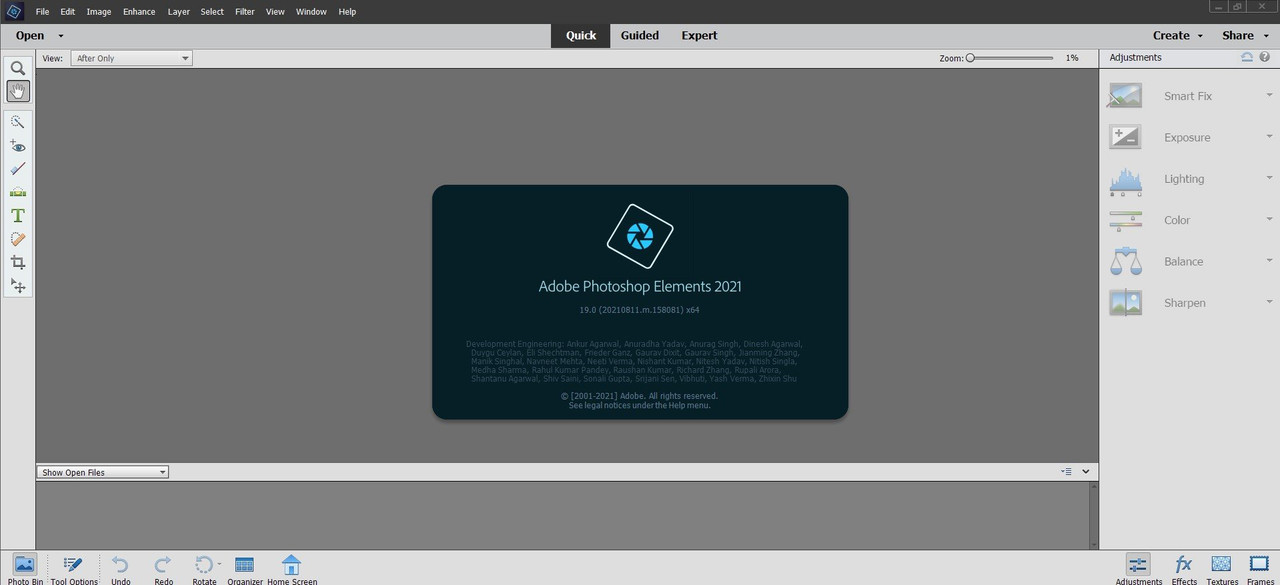Select the Red Eye Removal tool
This screenshot has height=585, width=1280.
coord(18,146)
